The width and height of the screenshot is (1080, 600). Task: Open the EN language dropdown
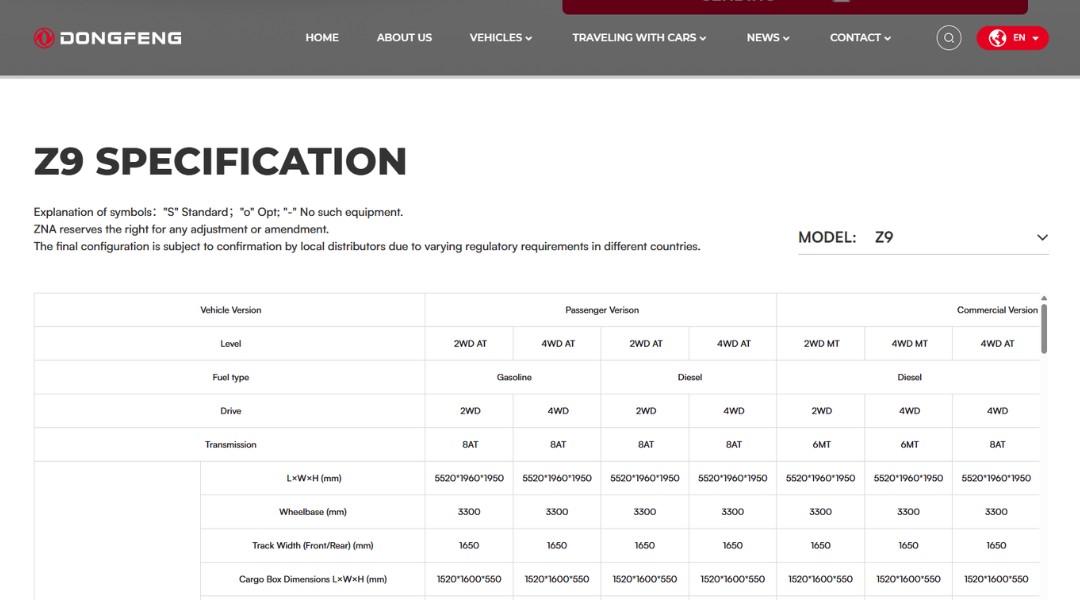pyautogui.click(x=1012, y=38)
